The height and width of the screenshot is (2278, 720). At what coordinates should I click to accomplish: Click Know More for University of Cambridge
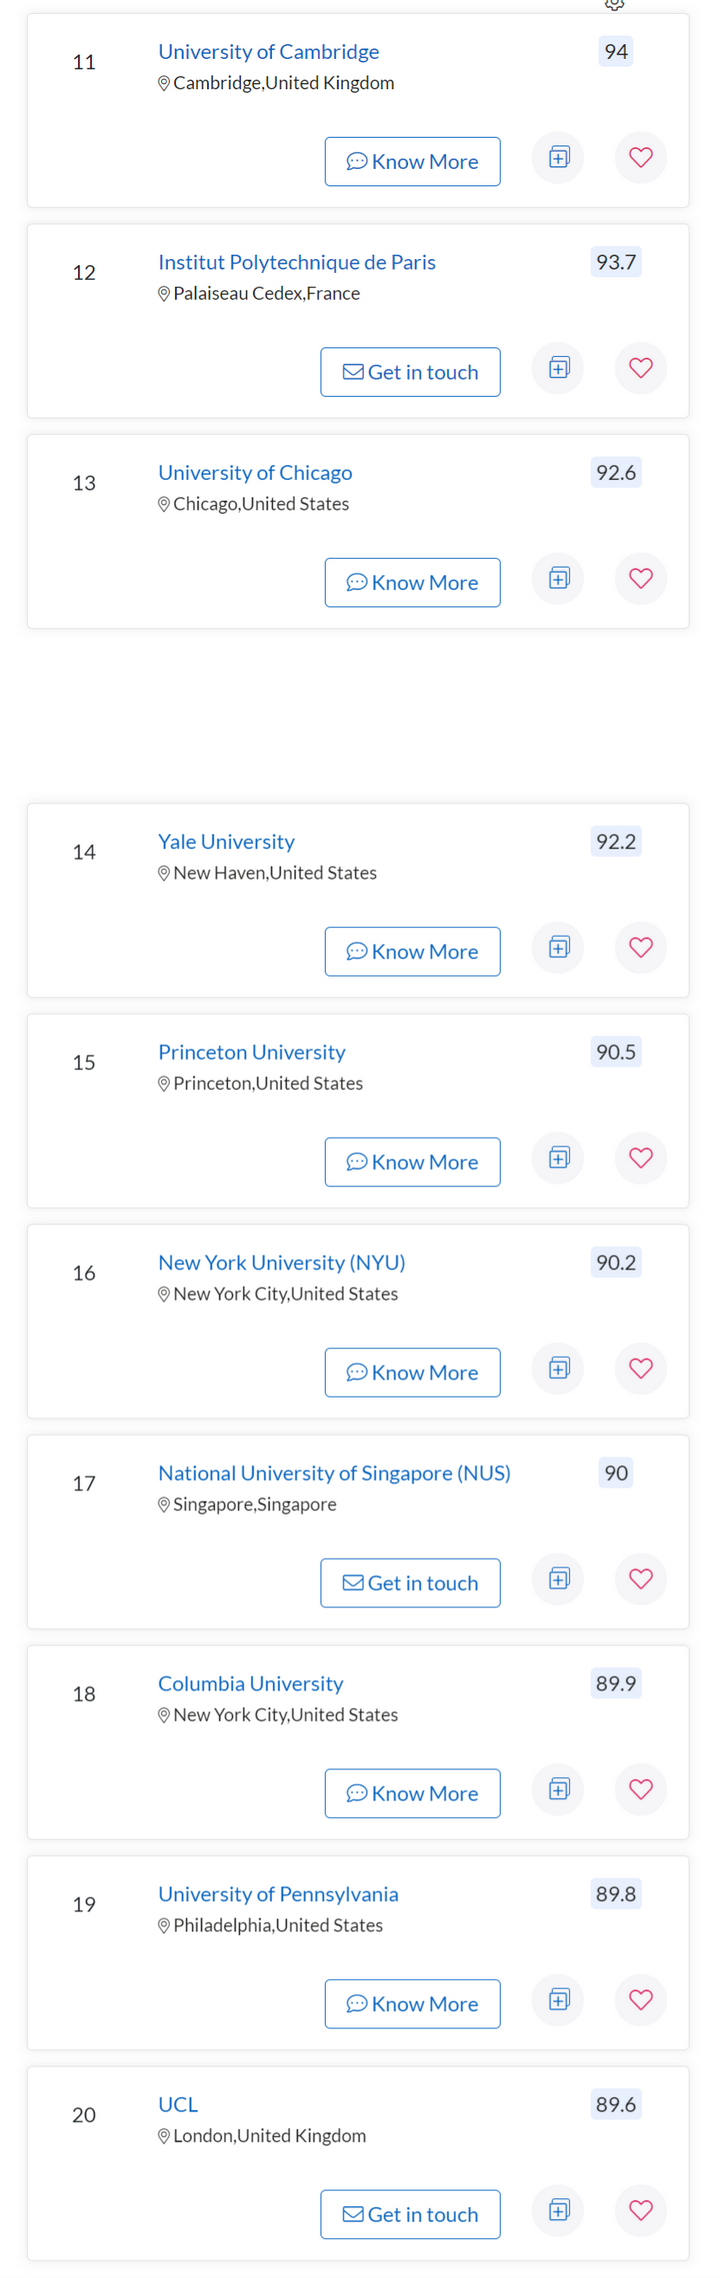tap(413, 162)
